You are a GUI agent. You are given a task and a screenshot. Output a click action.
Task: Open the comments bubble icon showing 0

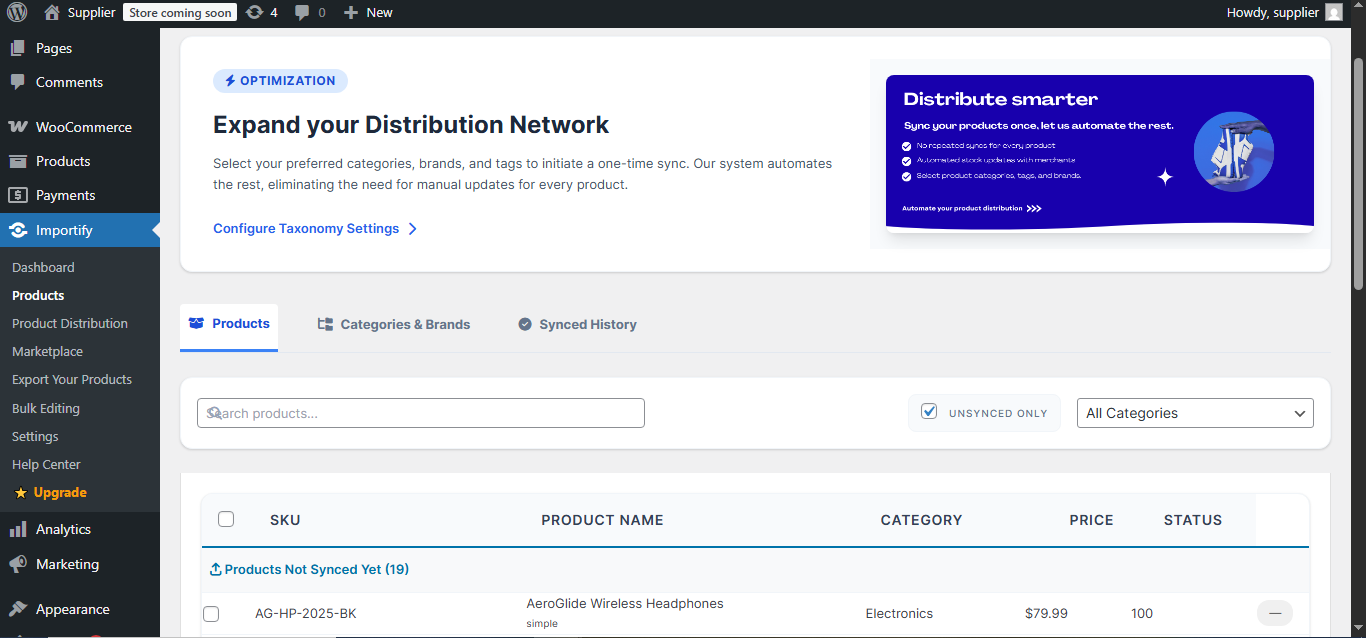(302, 13)
